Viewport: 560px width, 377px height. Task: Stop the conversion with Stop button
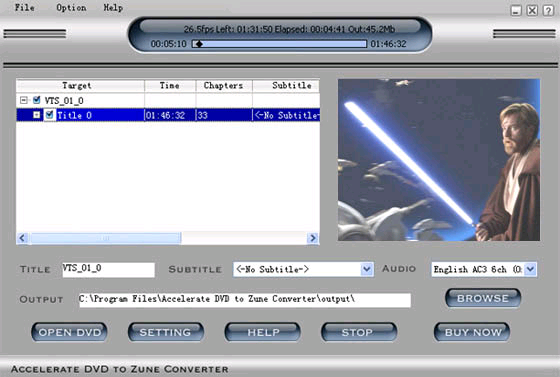tap(359, 332)
